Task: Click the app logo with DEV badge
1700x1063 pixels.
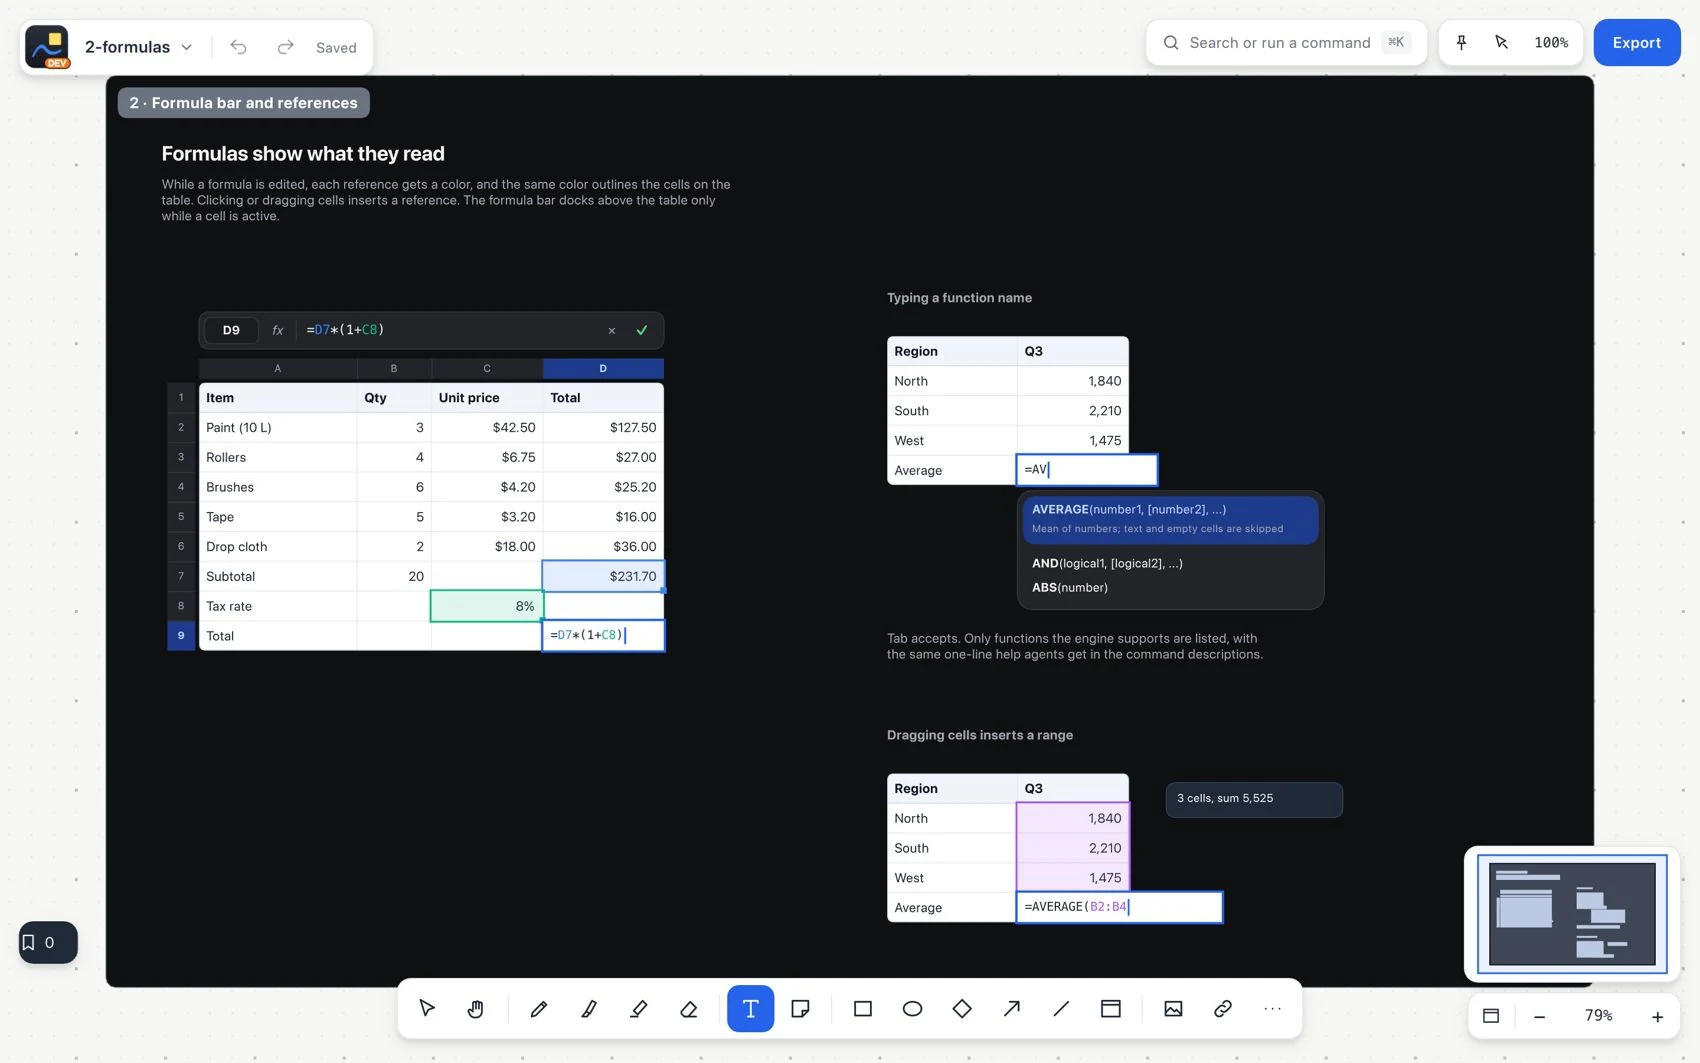Action: 47,47
